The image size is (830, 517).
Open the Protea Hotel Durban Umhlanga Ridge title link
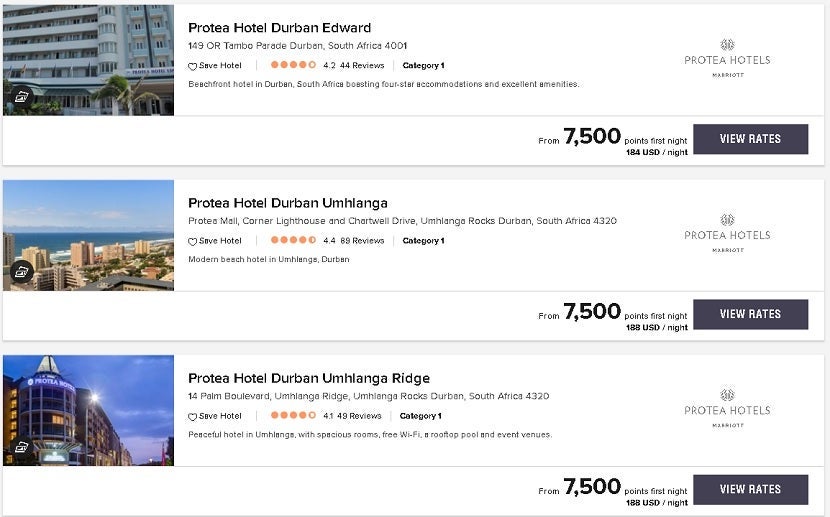pyautogui.click(x=308, y=378)
